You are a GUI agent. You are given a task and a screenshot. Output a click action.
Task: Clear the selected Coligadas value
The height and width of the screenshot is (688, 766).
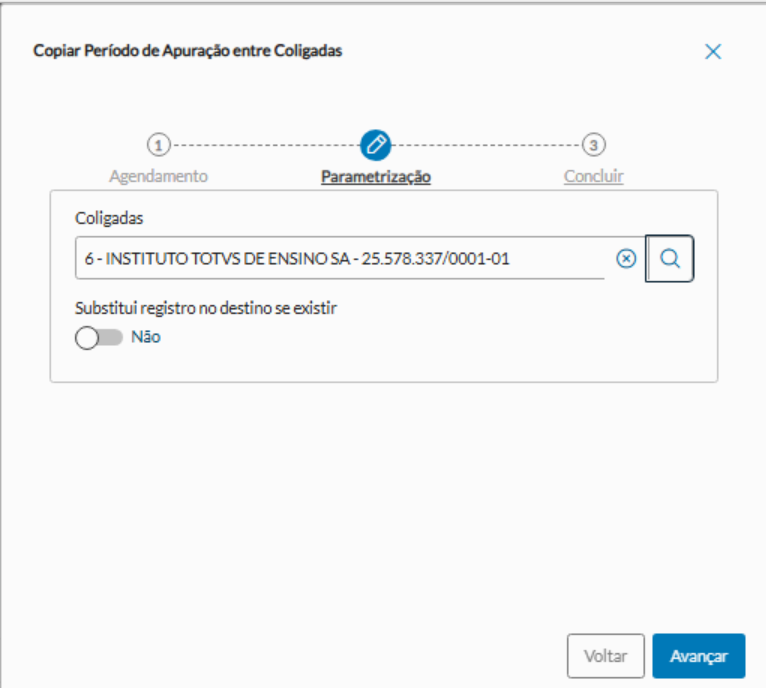pos(626,259)
